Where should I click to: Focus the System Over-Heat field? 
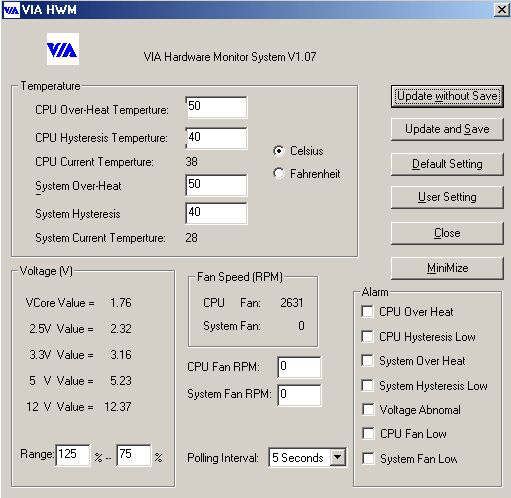point(216,185)
